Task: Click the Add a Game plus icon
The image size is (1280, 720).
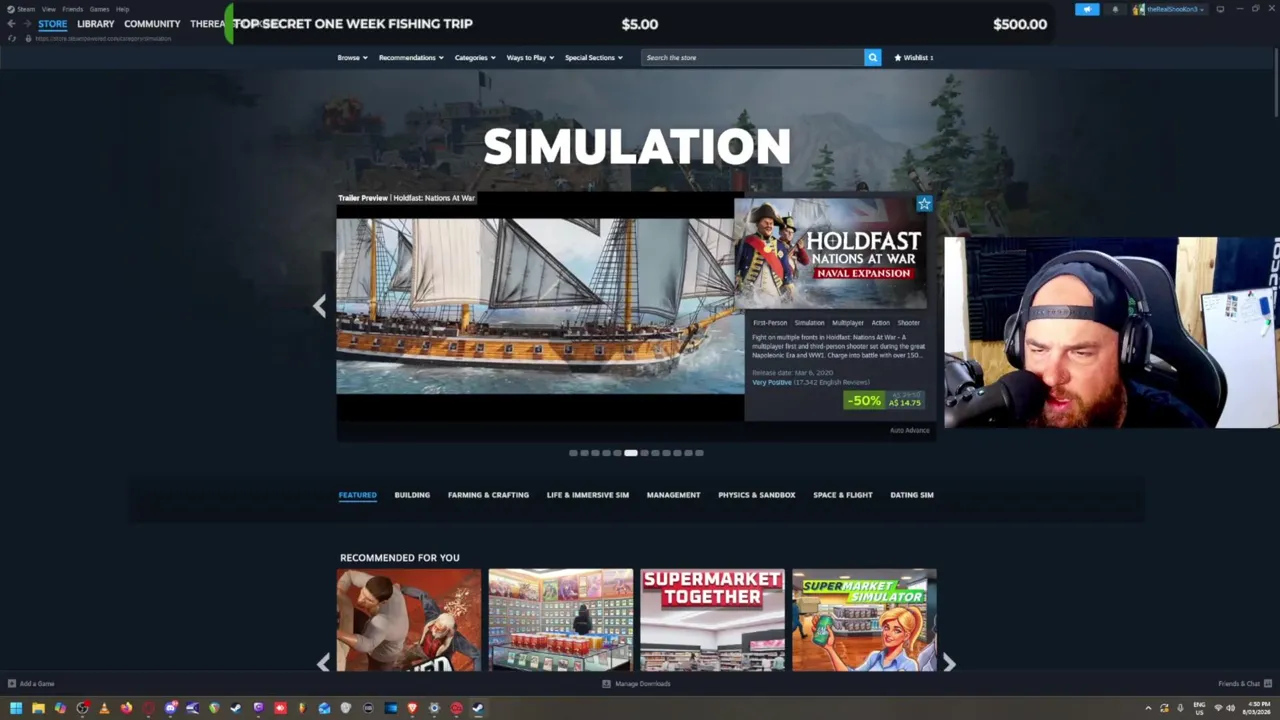Action: tap(11, 684)
